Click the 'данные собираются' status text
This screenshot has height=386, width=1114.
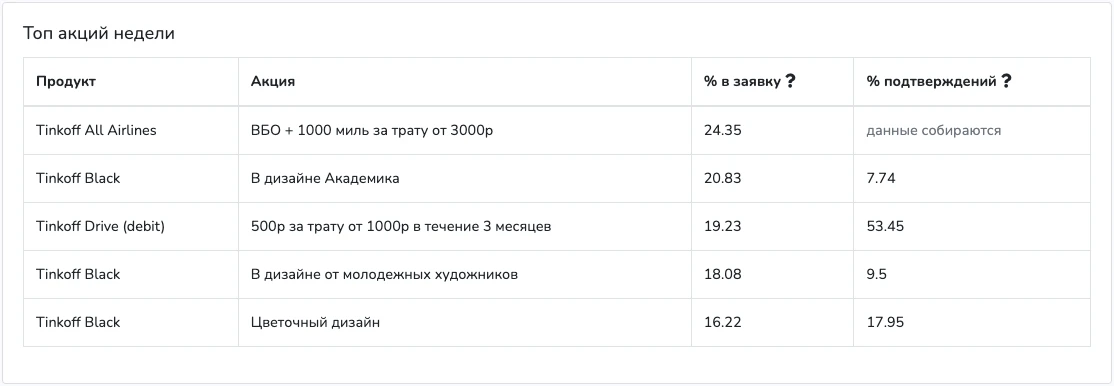click(934, 131)
